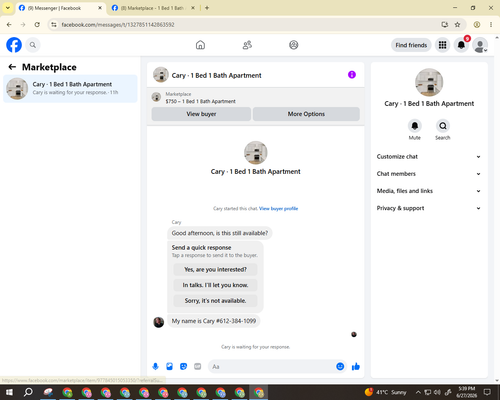
Task: Click the browser address bar URL
Action: pos(118,25)
